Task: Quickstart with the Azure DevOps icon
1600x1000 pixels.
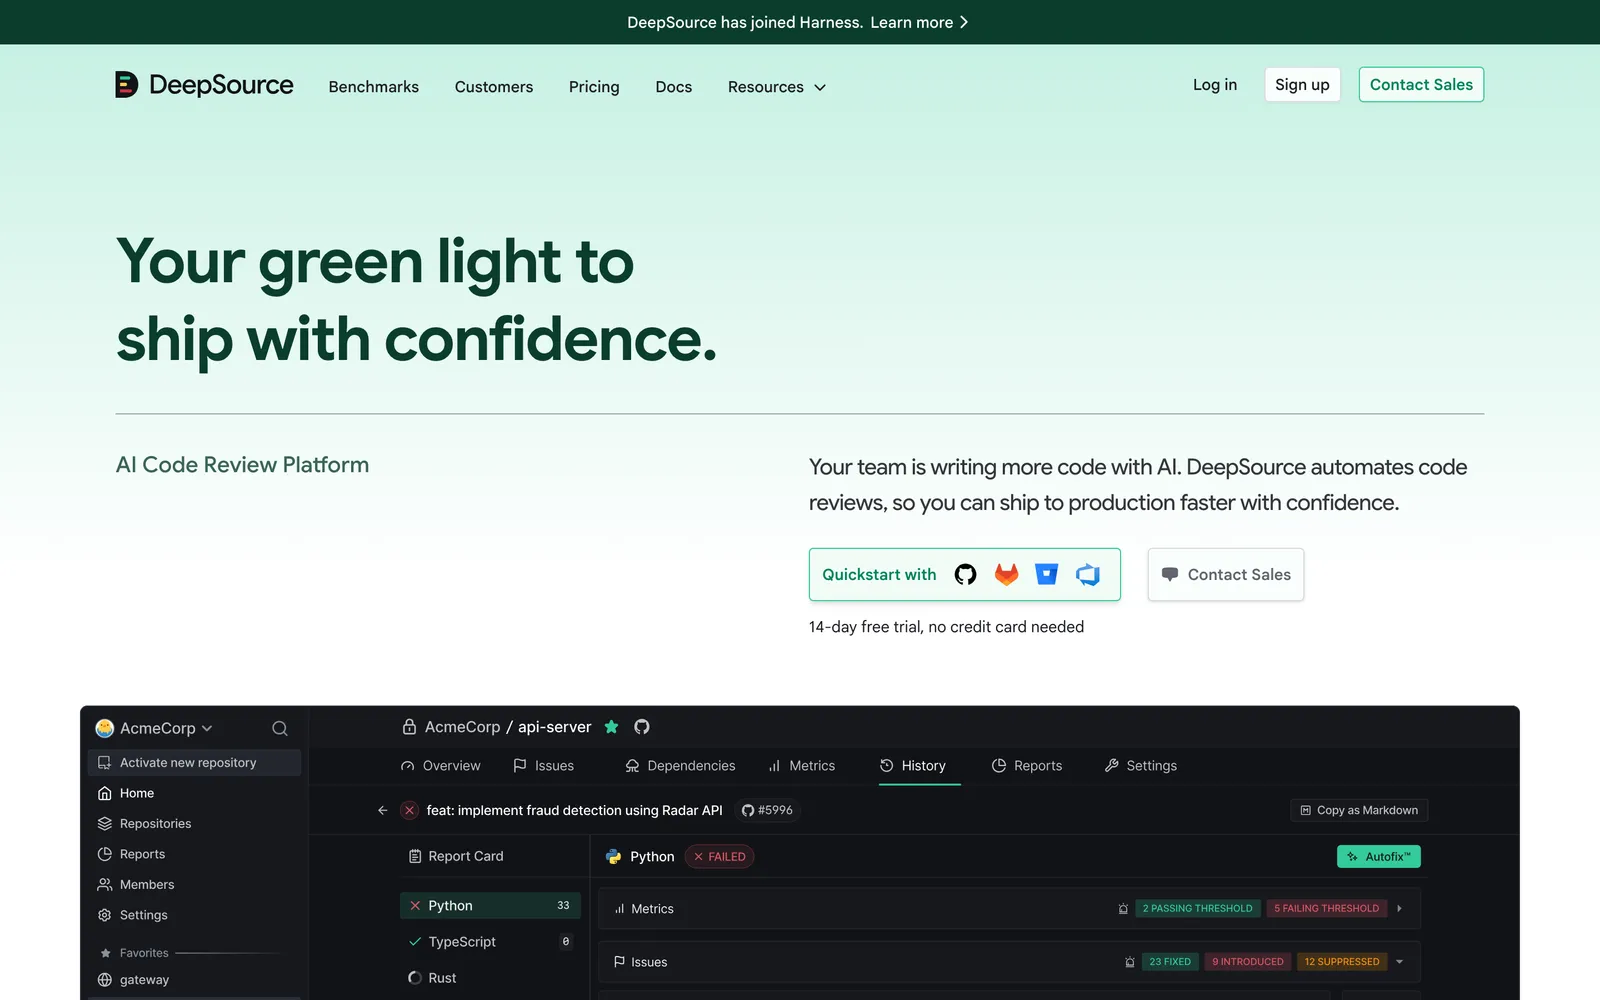Action: point(1088,574)
